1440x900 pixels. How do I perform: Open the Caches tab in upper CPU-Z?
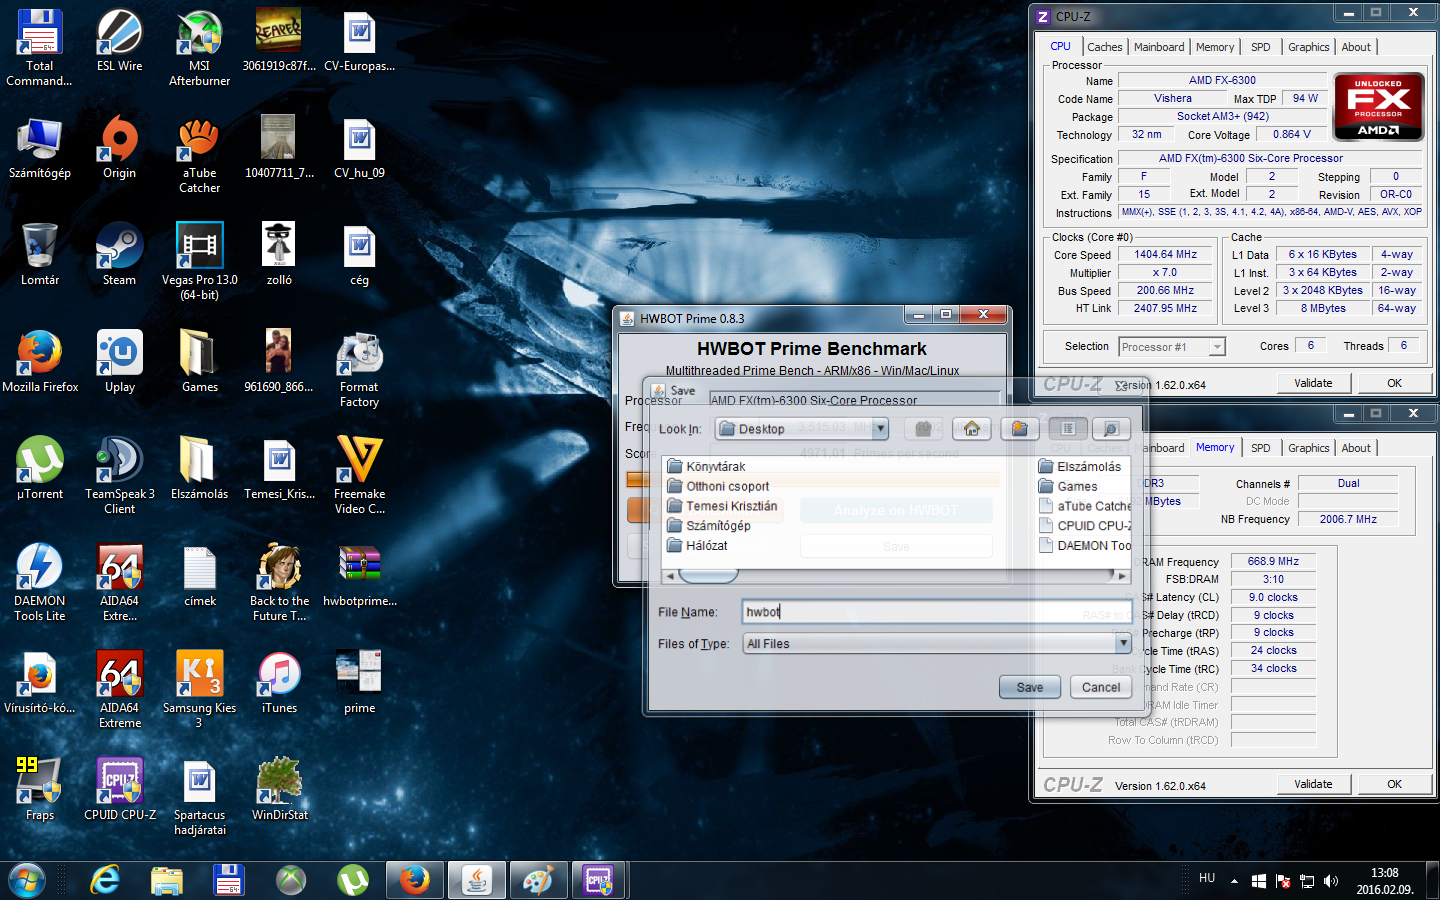tap(1104, 47)
